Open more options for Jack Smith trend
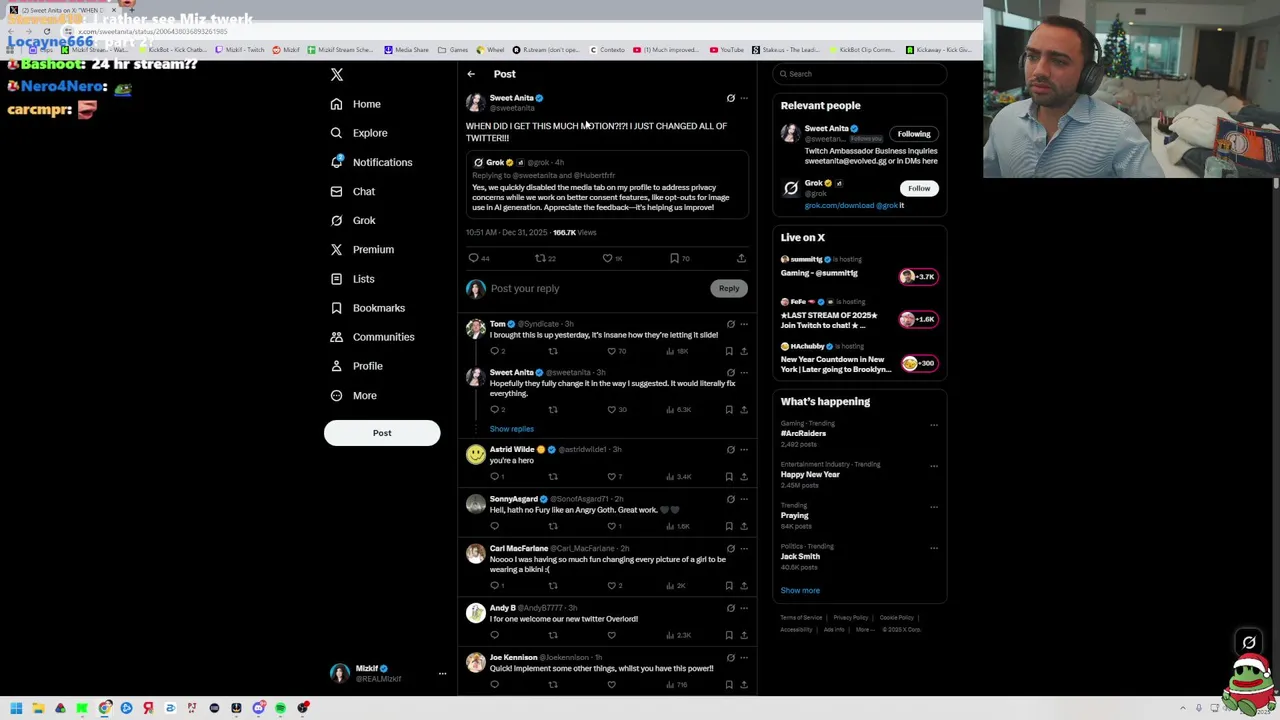Screen dimensions: 1280x720 pos(934,548)
